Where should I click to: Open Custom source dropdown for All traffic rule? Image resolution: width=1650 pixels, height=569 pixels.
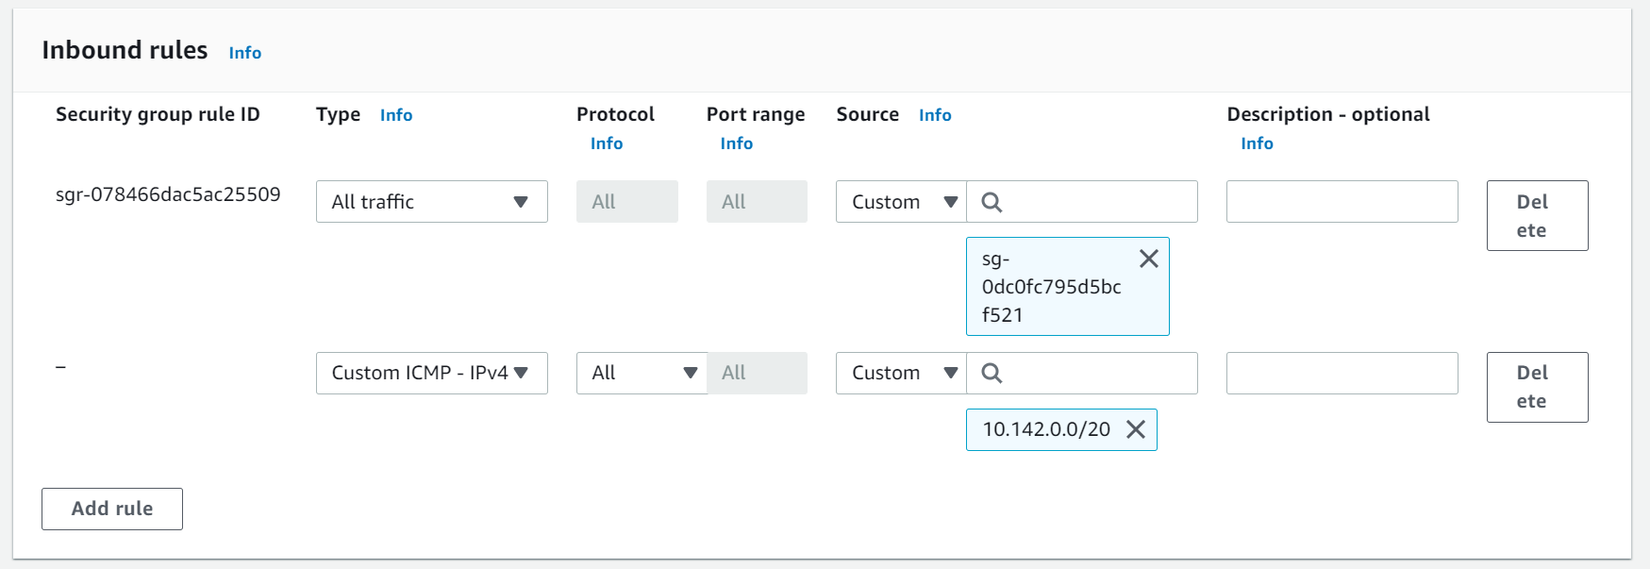point(901,202)
